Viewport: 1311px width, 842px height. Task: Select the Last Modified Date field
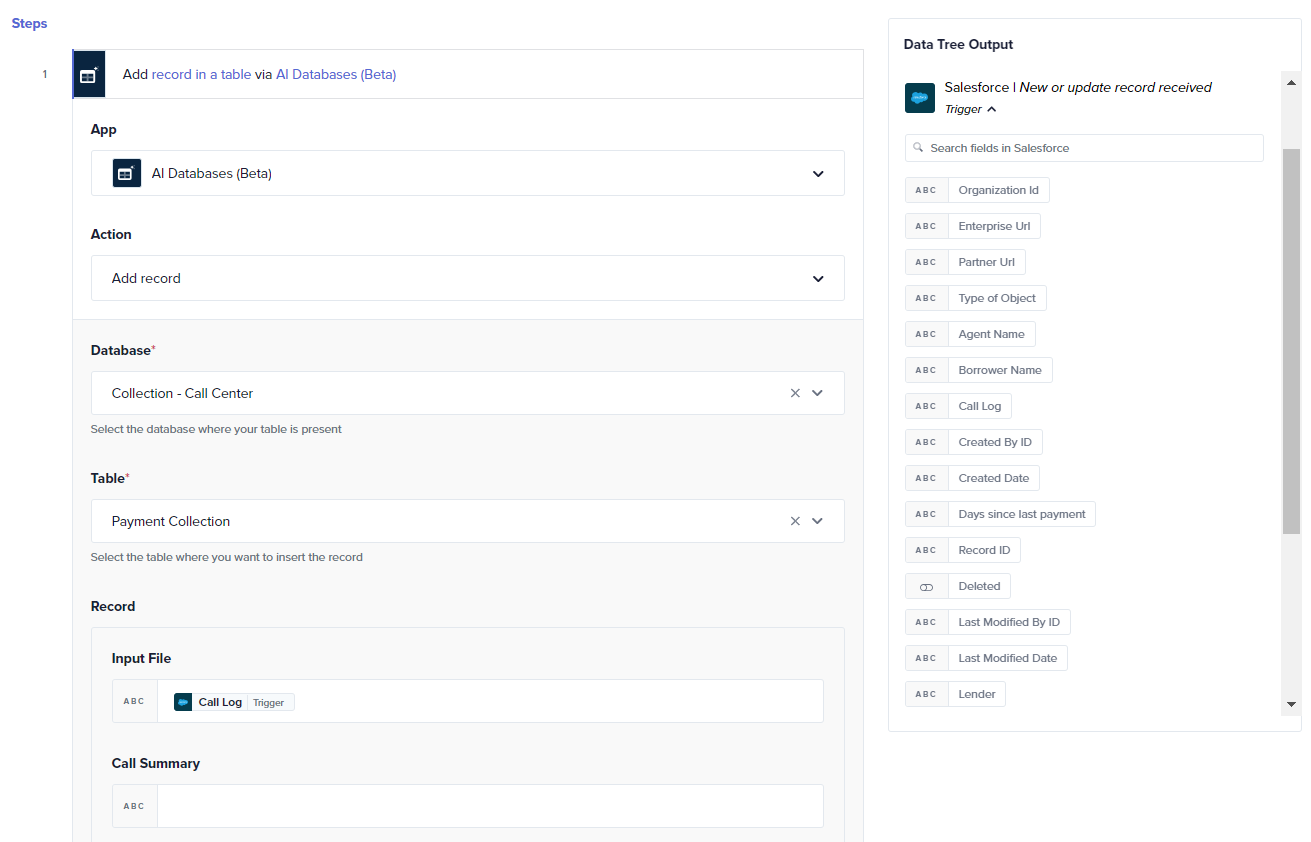tap(986, 658)
